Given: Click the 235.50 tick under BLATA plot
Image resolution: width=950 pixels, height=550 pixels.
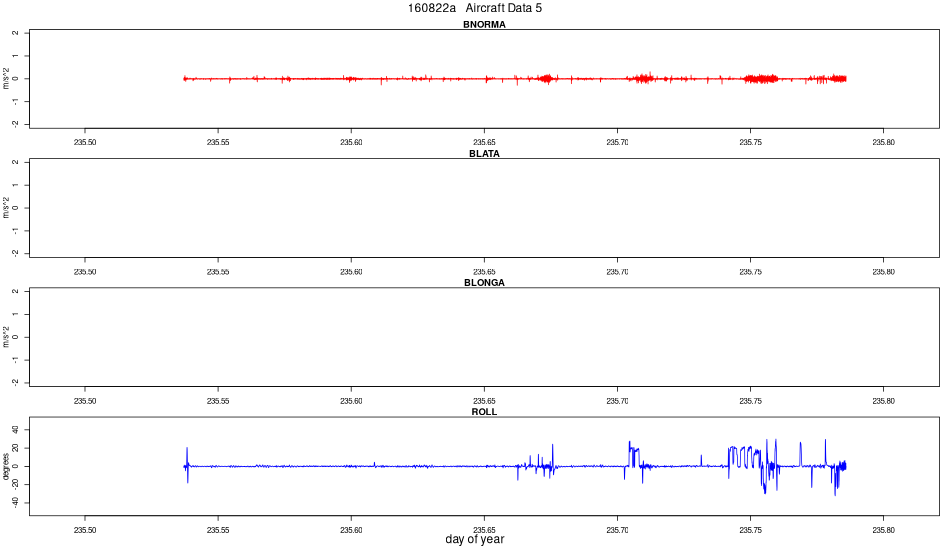Looking at the screenshot, I should coord(85,272).
